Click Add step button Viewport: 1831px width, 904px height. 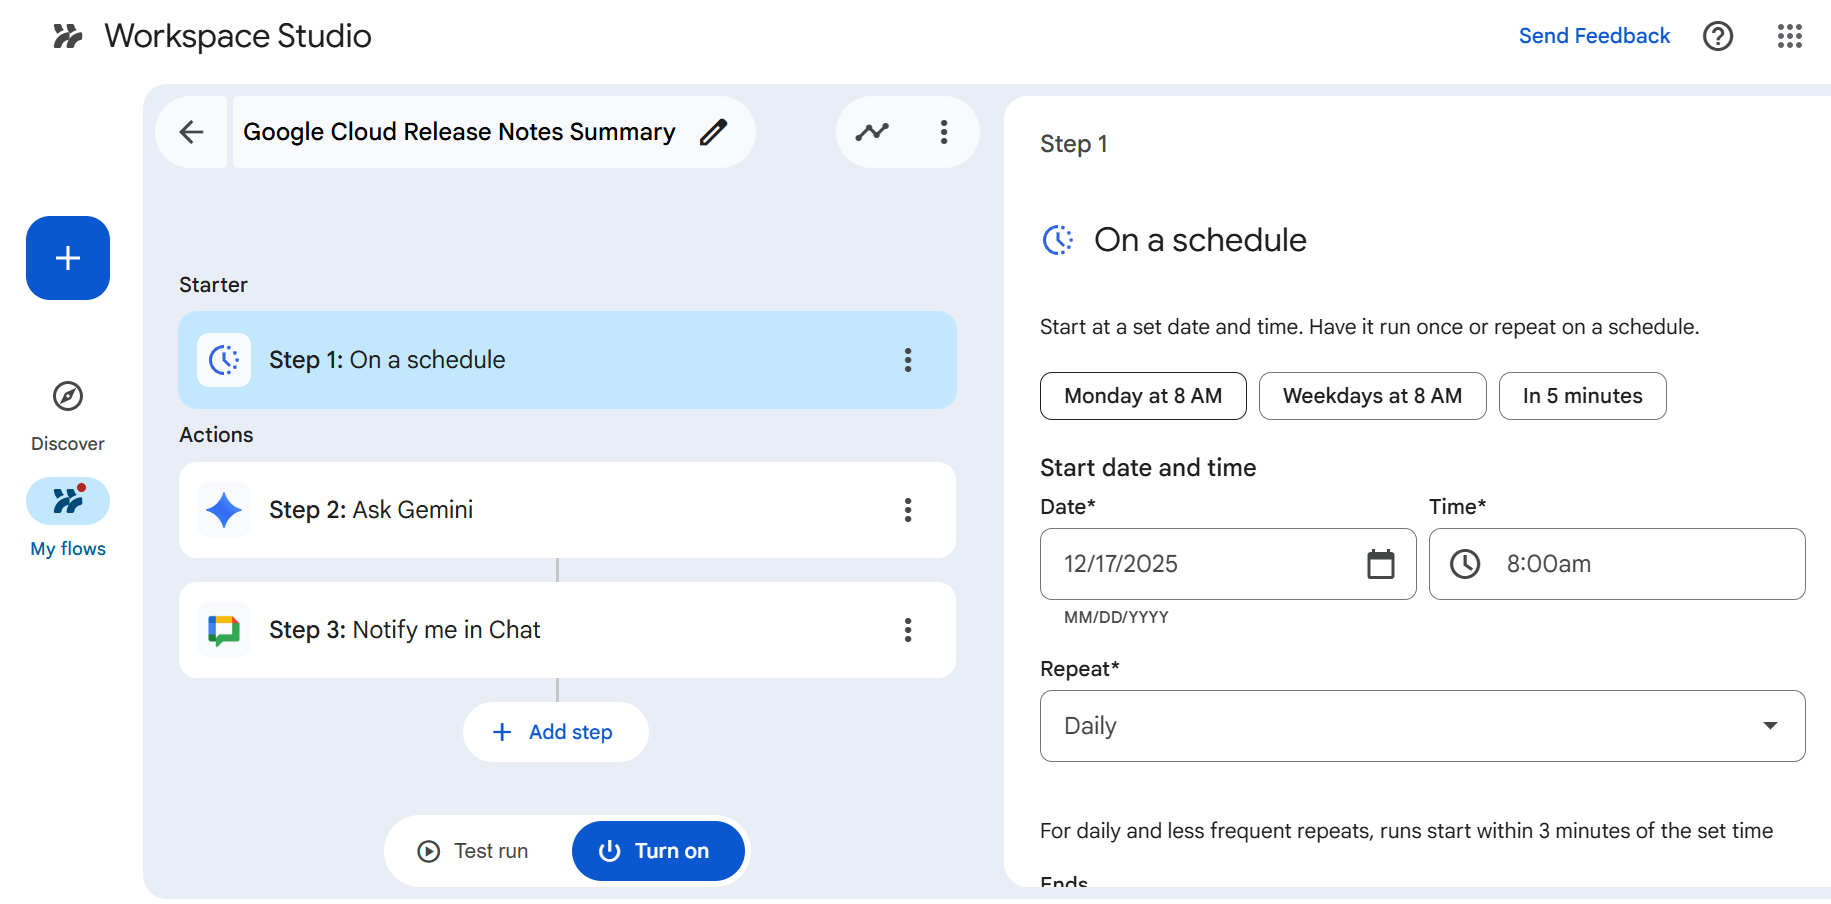(x=555, y=732)
